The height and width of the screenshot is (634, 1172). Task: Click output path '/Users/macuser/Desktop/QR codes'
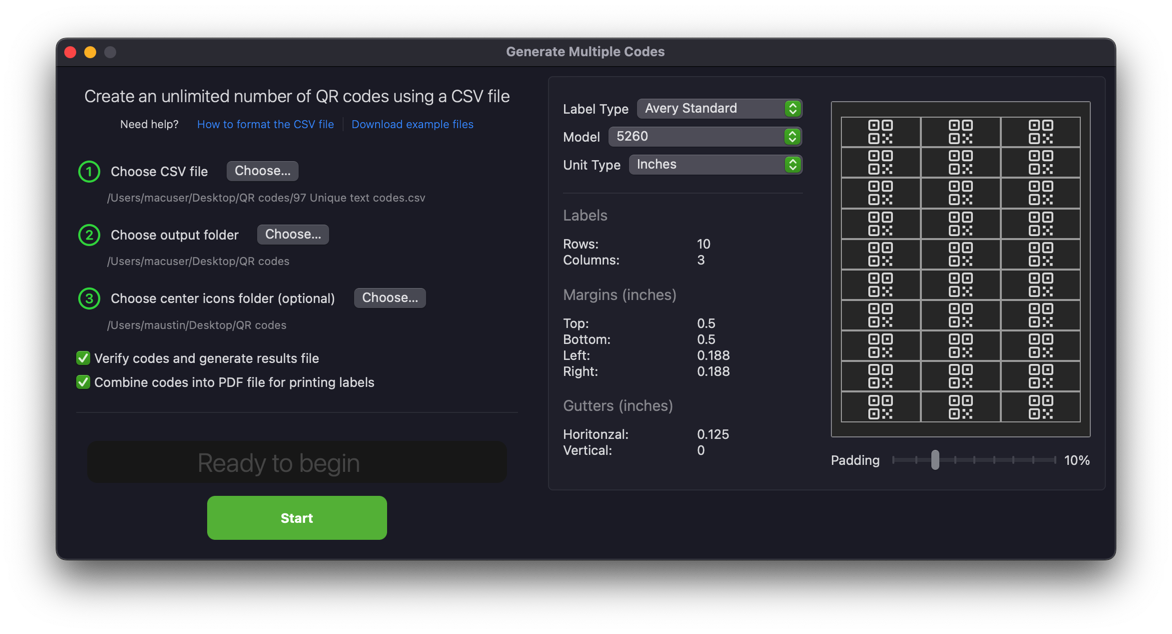point(198,262)
